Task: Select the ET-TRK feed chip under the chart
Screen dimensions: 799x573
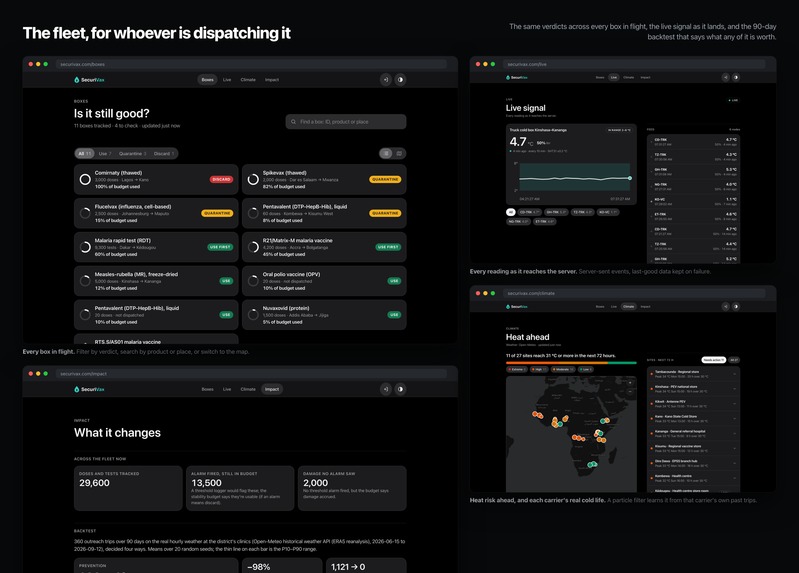Action: coord(544,221)
